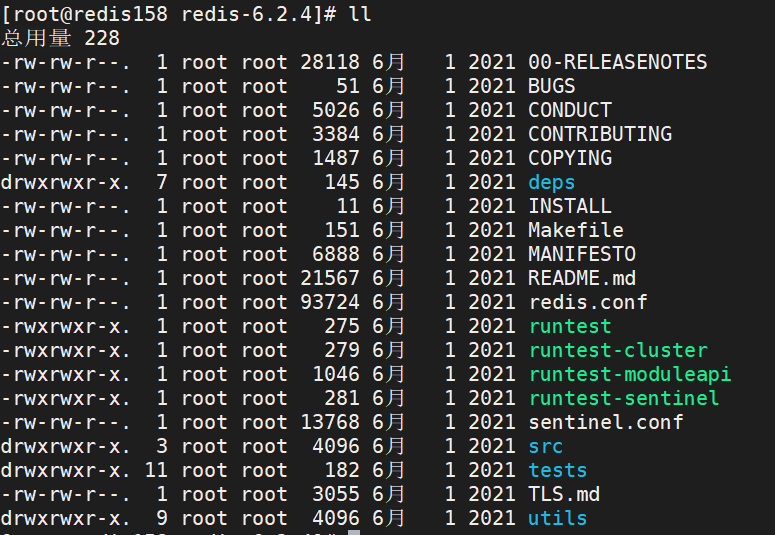The image size is (775, 535).
Task: Select link count 7 on deps row
Action: [162, 182]
